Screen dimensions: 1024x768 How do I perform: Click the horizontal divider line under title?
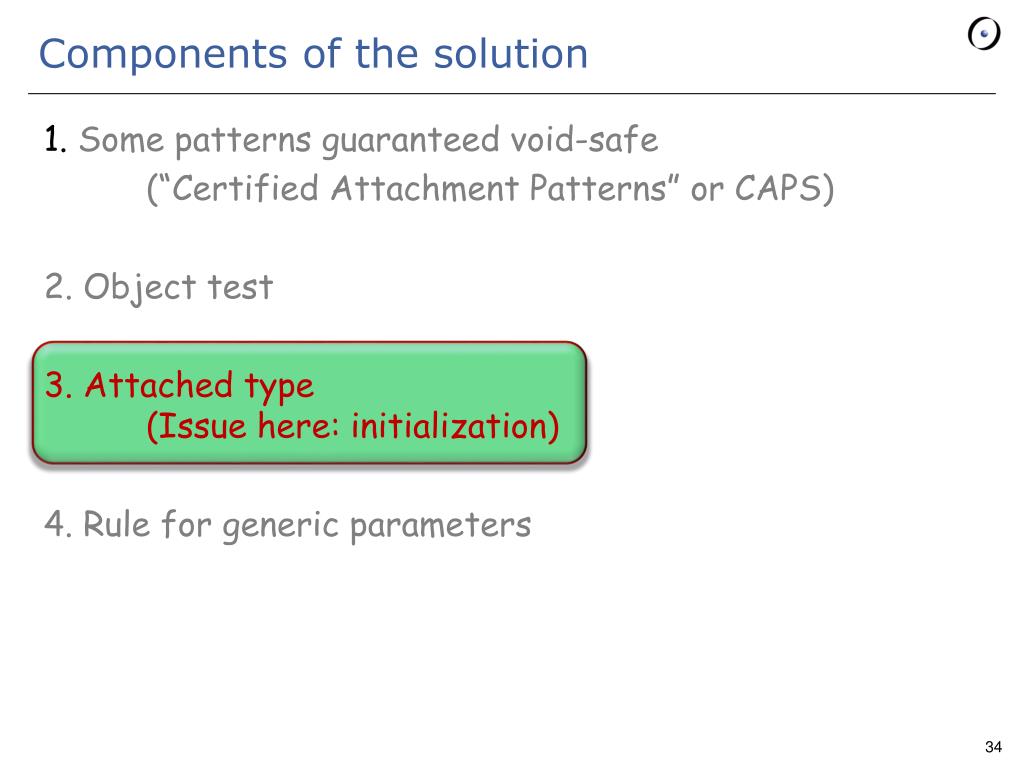(x=511, y=93)
